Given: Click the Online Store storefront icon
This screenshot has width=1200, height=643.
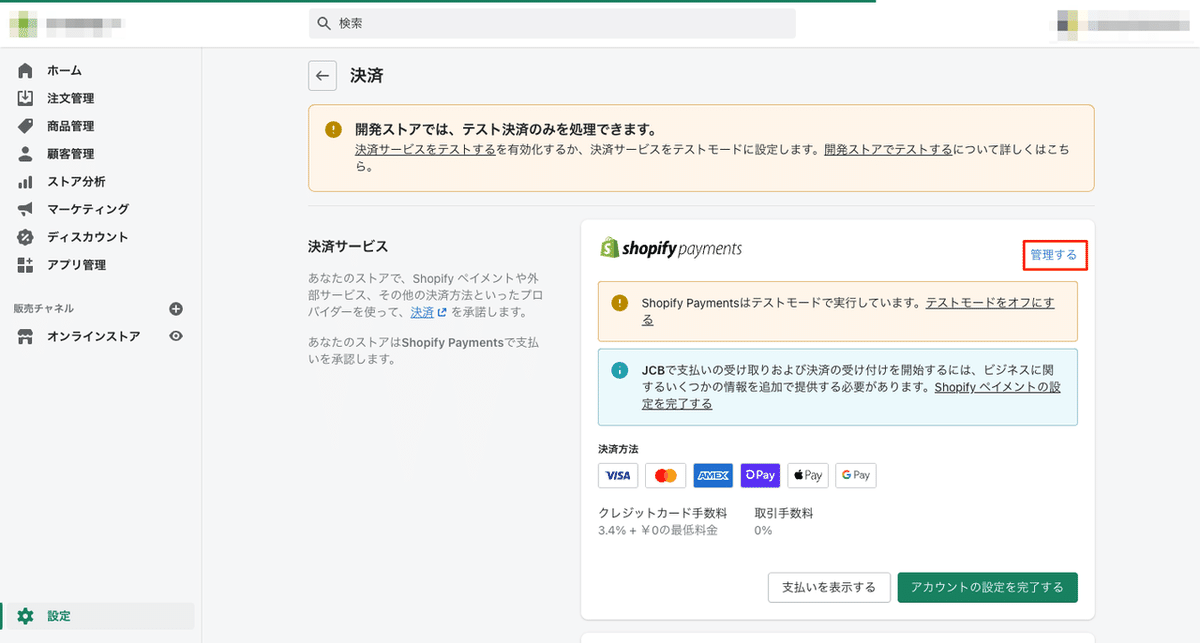Looking at the screenshot, I should point(25,337).
